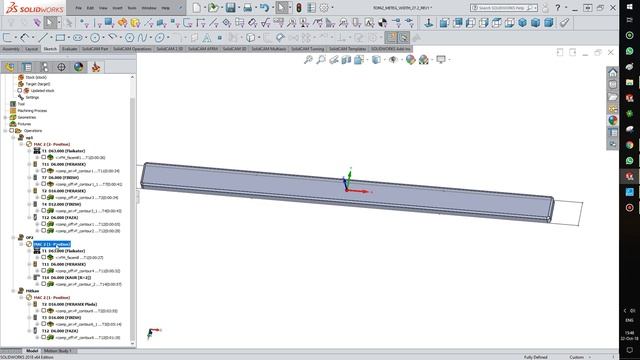
Task: Tick checkbox of operation under T1 Ø63.000 in op1
Action: [44, 157]
